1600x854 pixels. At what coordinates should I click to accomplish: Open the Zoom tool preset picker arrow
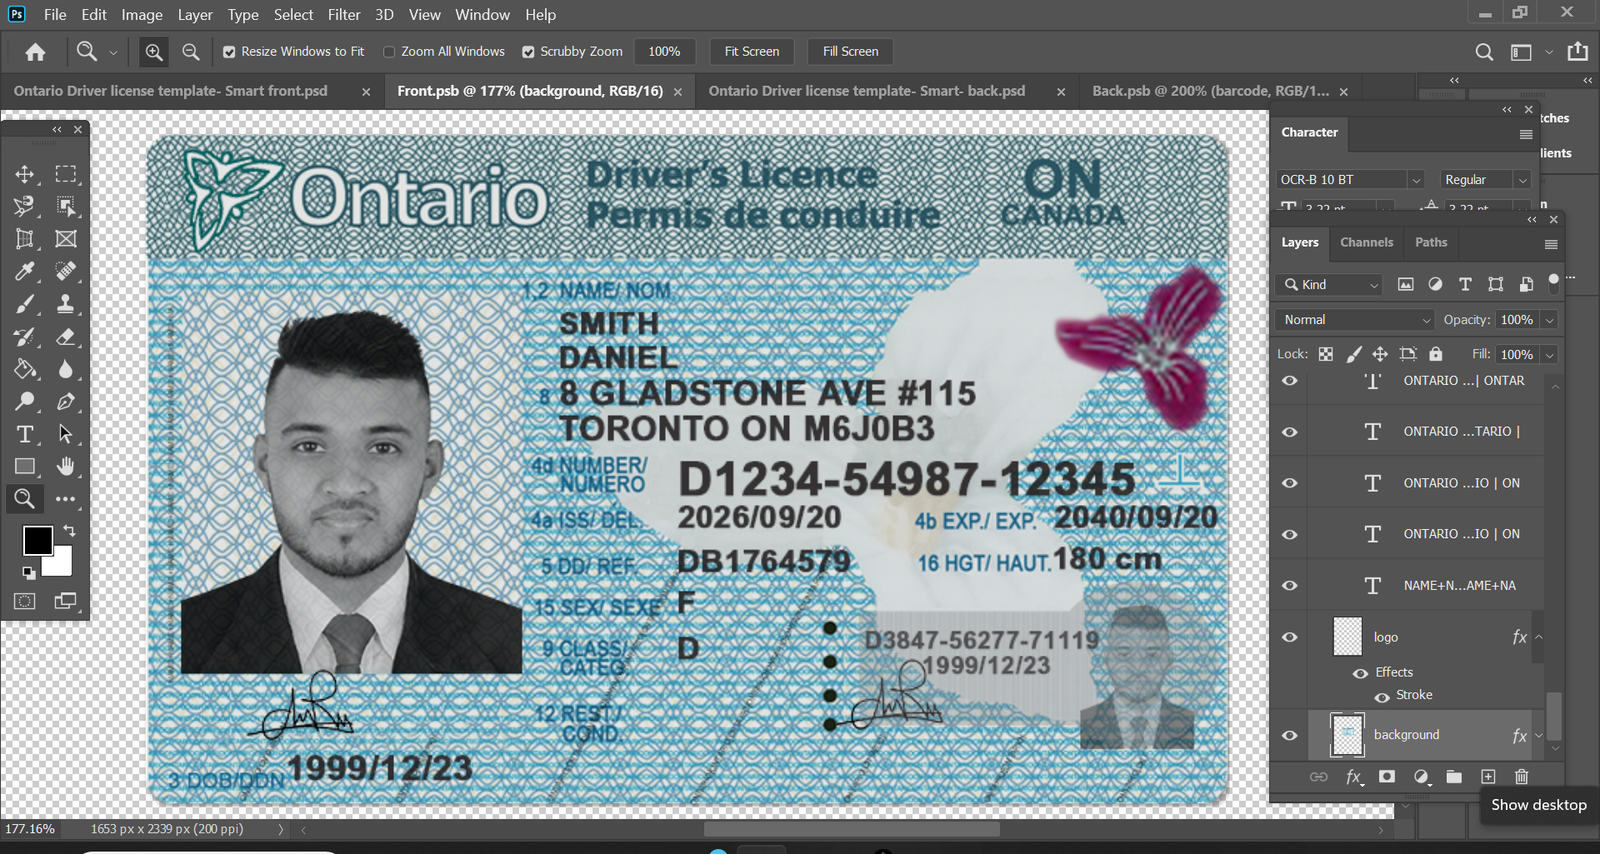coord(113,52)
